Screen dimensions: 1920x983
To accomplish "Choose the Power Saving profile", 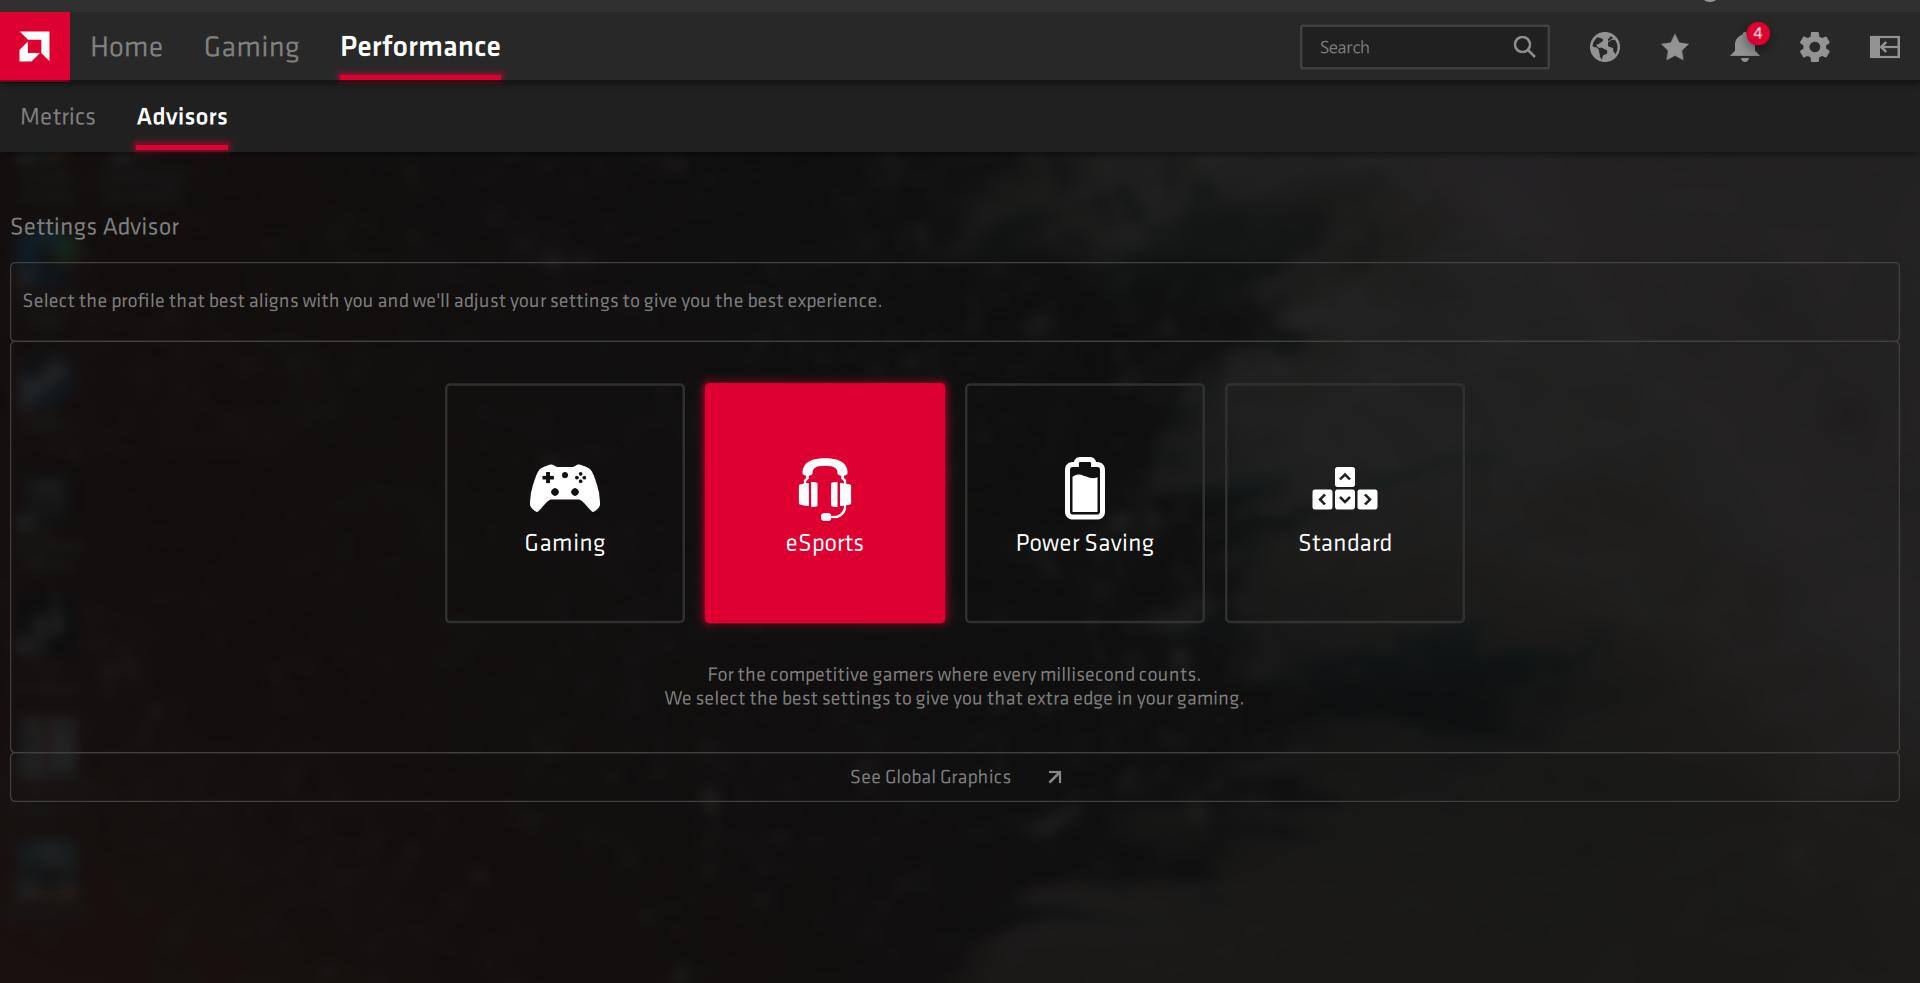I will pos(1084,503).
